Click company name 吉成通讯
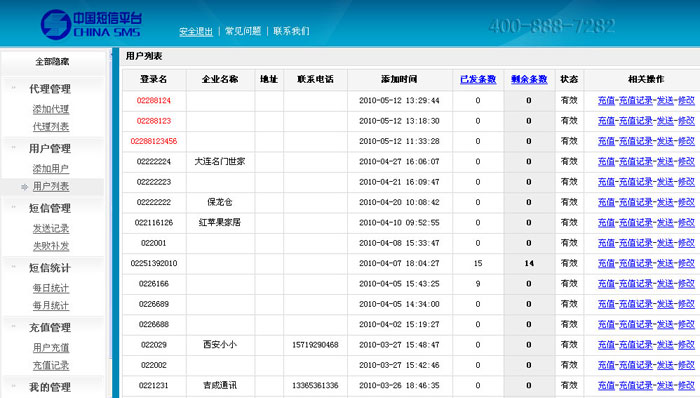This screenshot has width=700, height=398. tap(220, 385)
